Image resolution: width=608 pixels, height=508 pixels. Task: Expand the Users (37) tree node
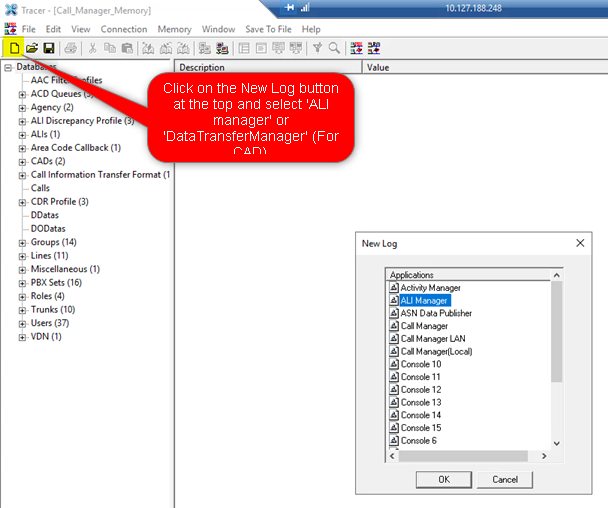[22, 324]
